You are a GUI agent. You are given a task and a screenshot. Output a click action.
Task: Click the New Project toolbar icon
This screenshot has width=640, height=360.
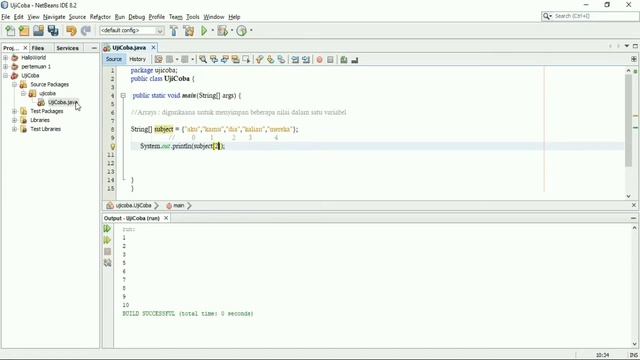coord(24,31)
